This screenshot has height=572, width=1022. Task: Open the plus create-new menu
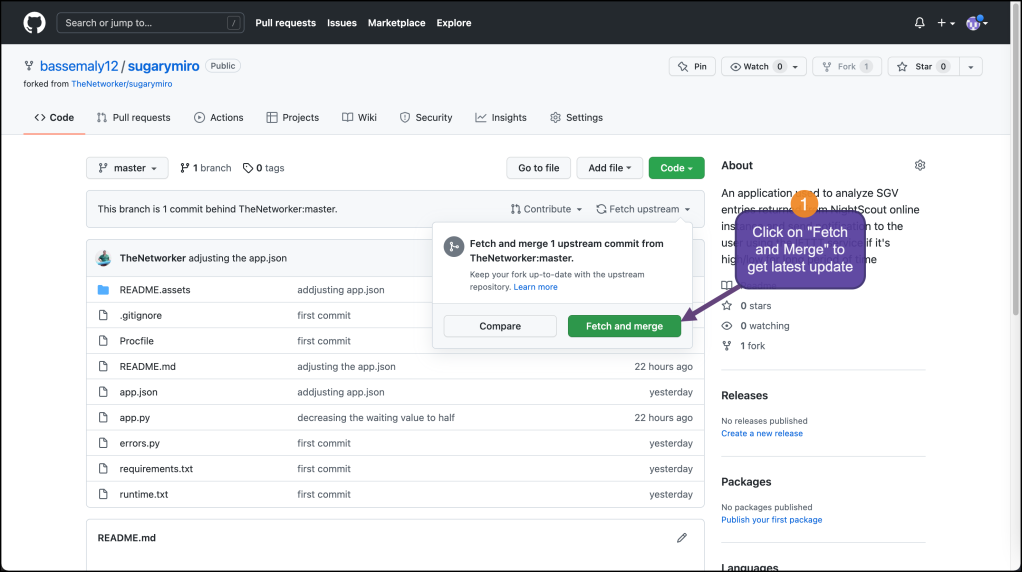(946, 23)
